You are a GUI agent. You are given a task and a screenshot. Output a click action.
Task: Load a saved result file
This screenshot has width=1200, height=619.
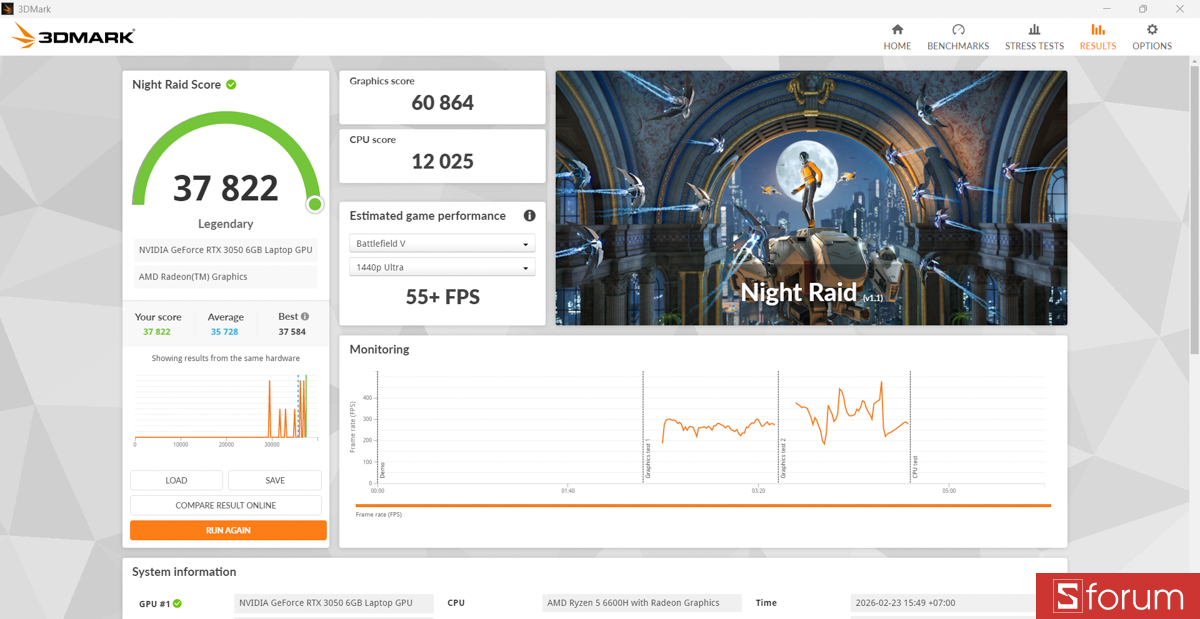point(176,480)
